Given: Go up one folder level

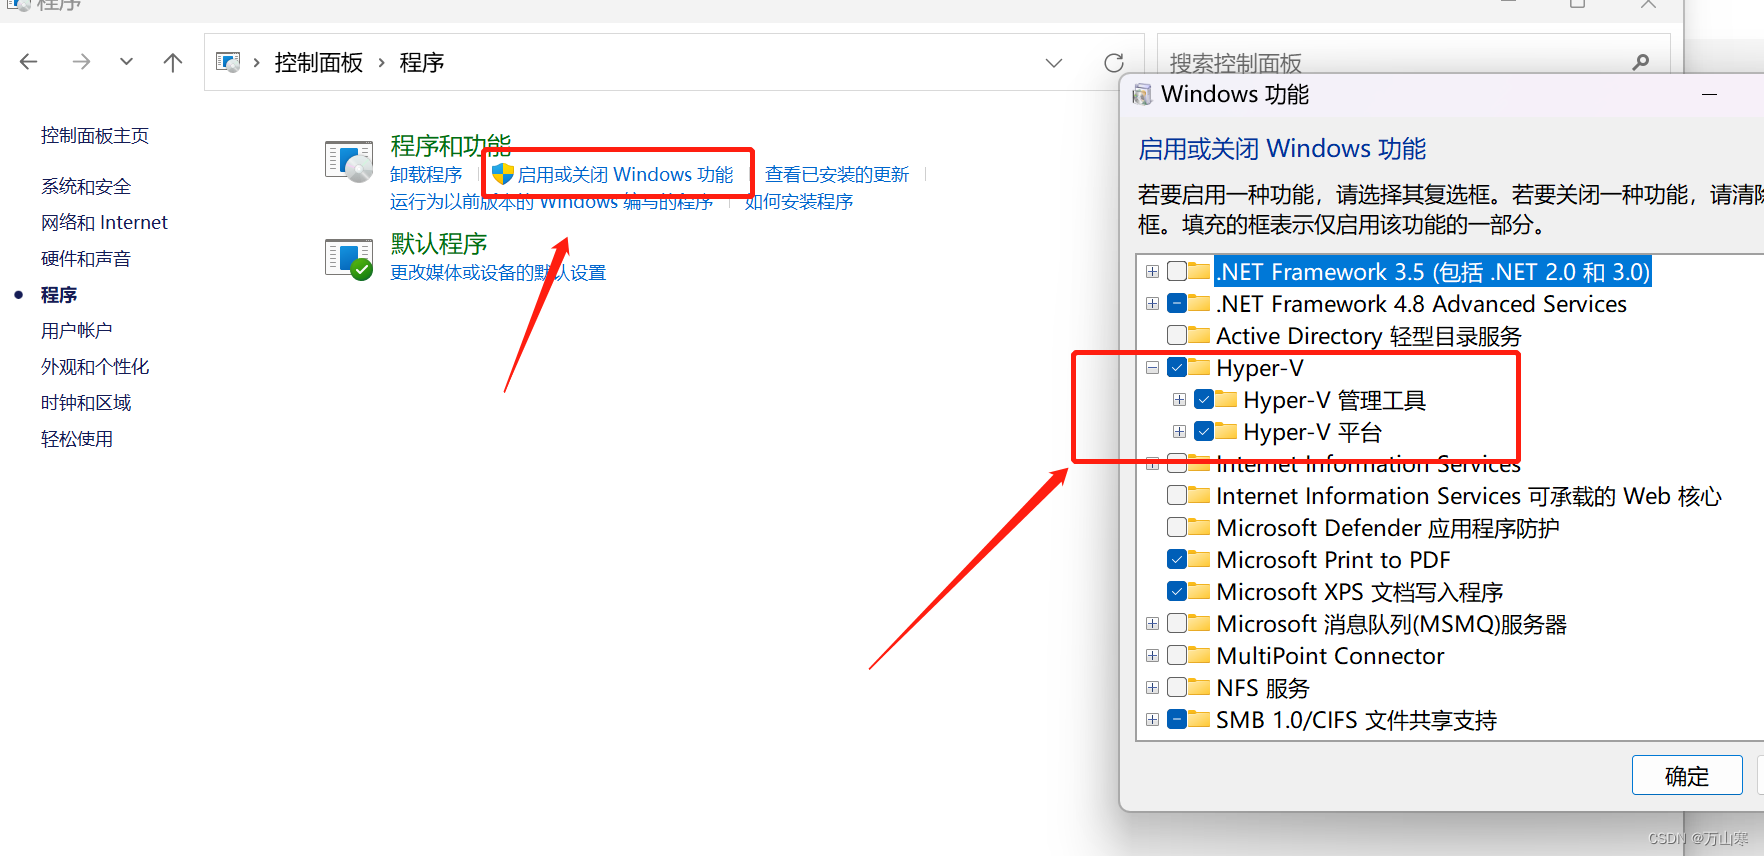Looking at the screenshot, I should click(173, 62).
